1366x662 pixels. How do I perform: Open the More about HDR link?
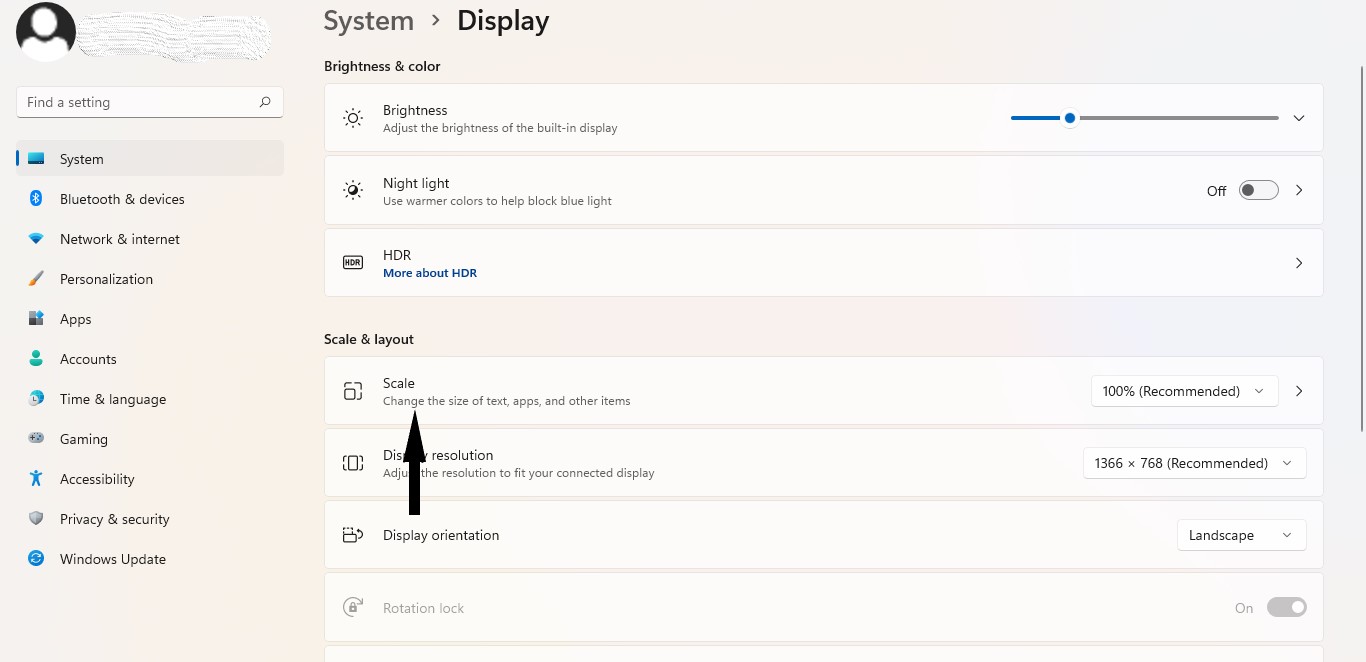point(430,273)
